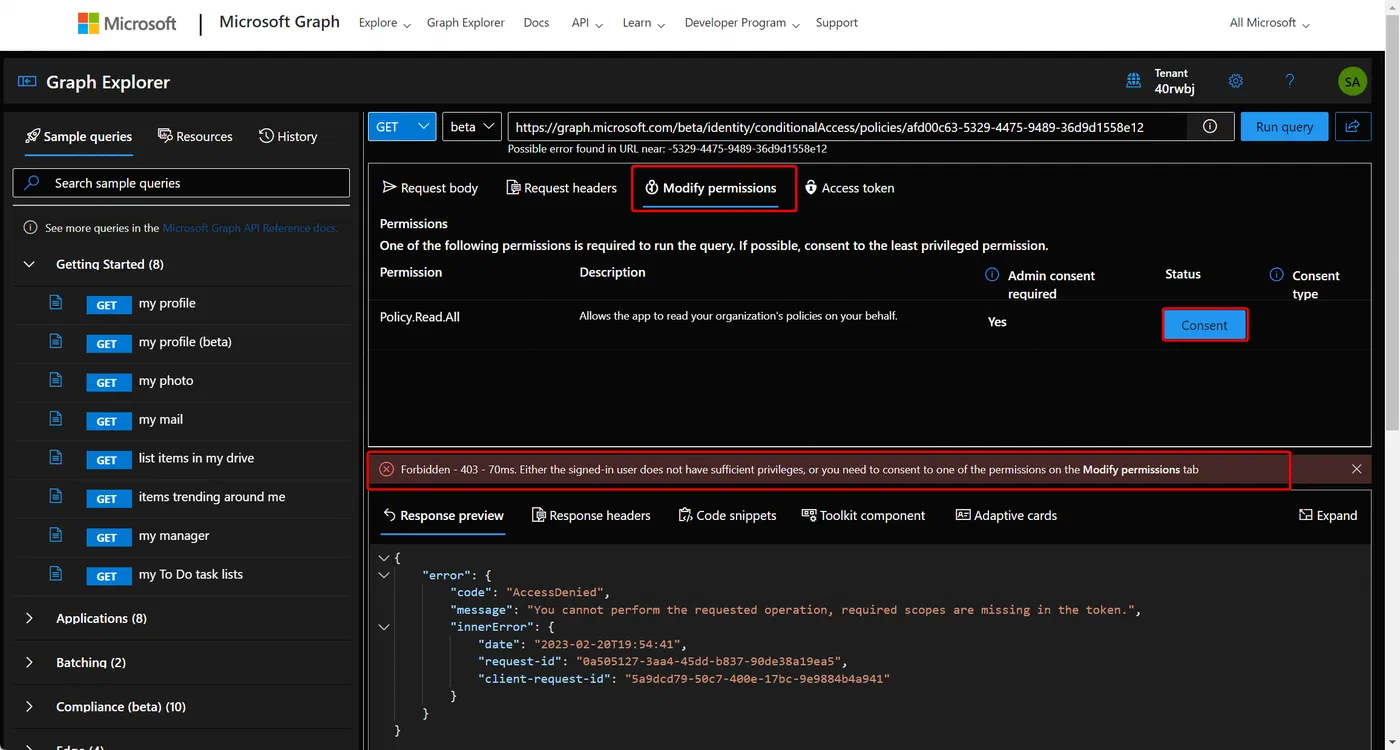
Task: Open the GET method dropdown
Action: 402,127
